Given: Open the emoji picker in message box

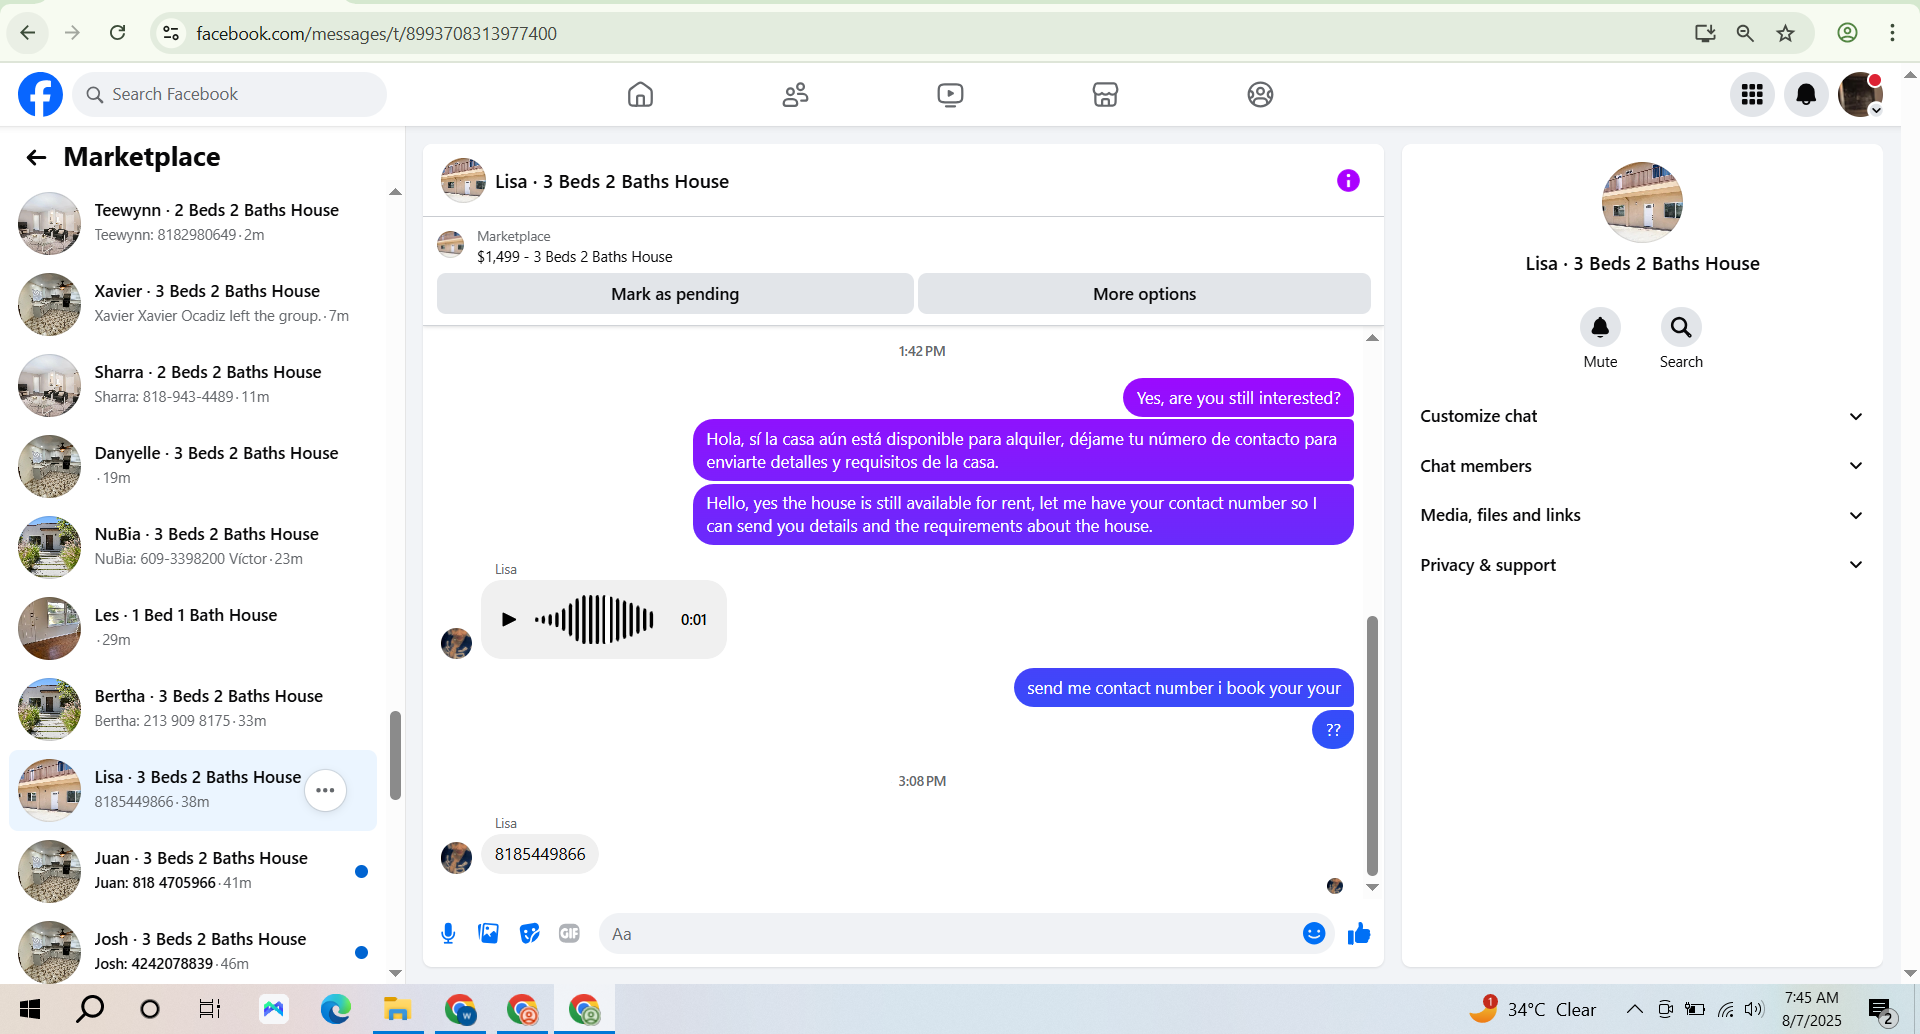Looking at the screenshot, I should [1314, 934].
